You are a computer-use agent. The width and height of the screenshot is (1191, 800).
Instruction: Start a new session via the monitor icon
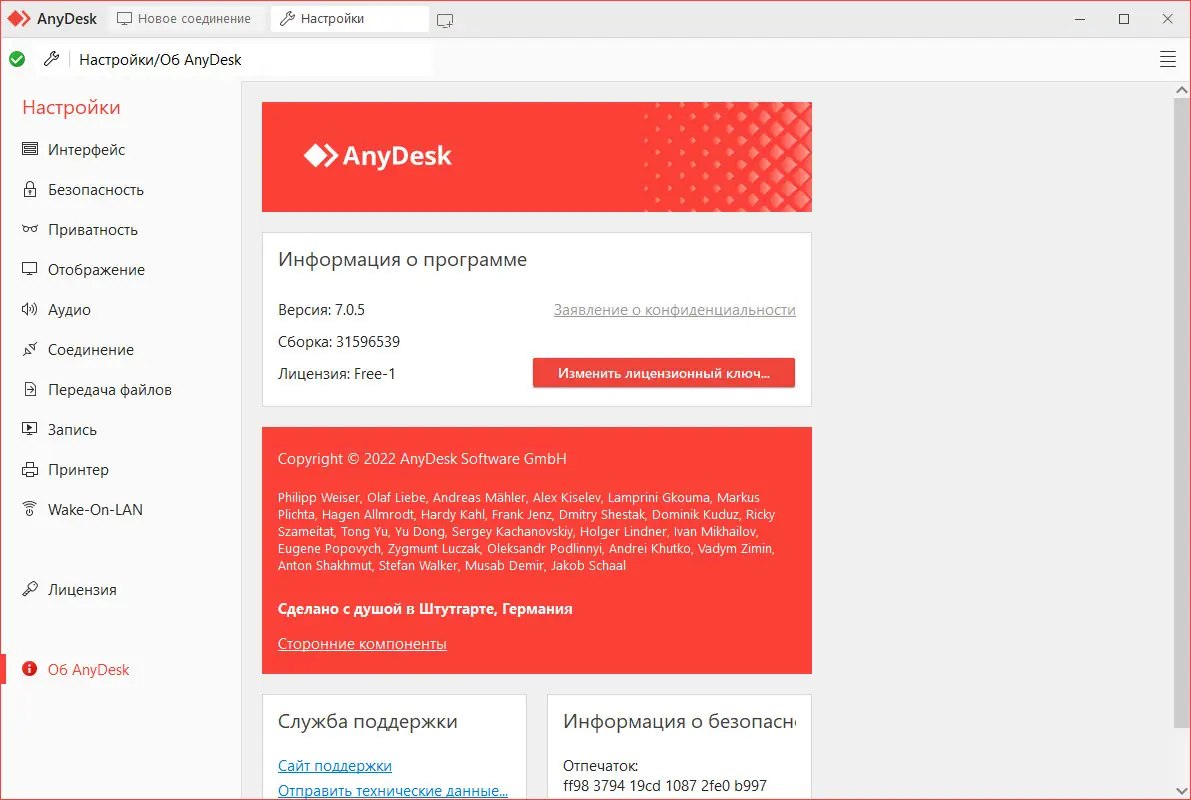(444, 18)
